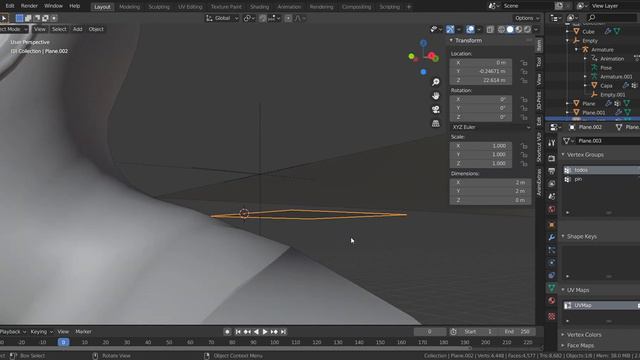Screen dimensions: 640x360
Task: Toggle proportional editing in header
Action: [x=288, y=18]
